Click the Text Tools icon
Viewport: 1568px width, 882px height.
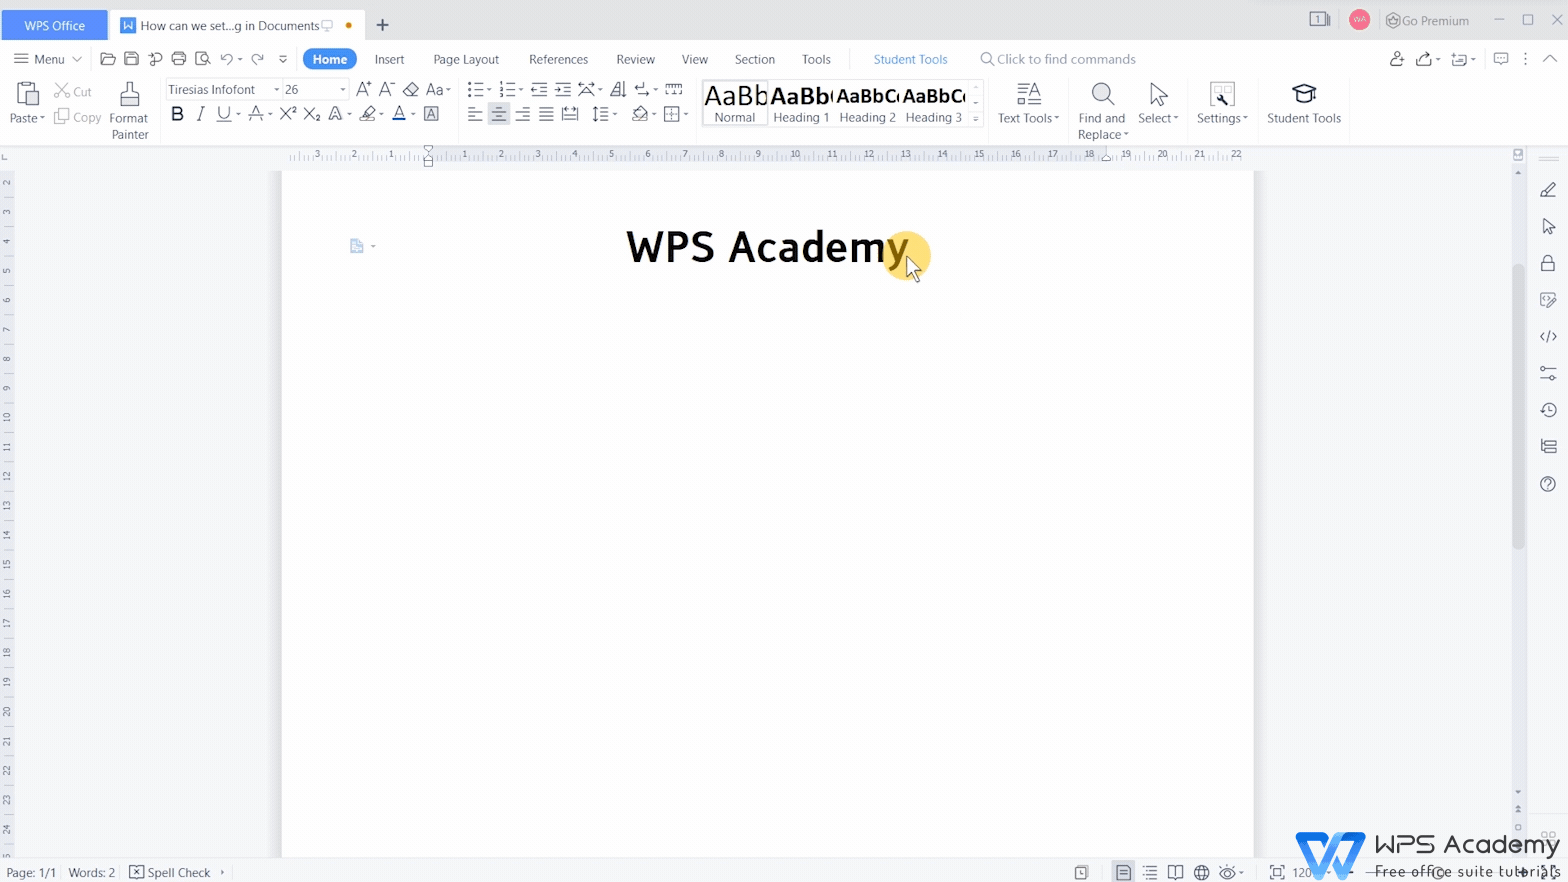(1028, 94)
